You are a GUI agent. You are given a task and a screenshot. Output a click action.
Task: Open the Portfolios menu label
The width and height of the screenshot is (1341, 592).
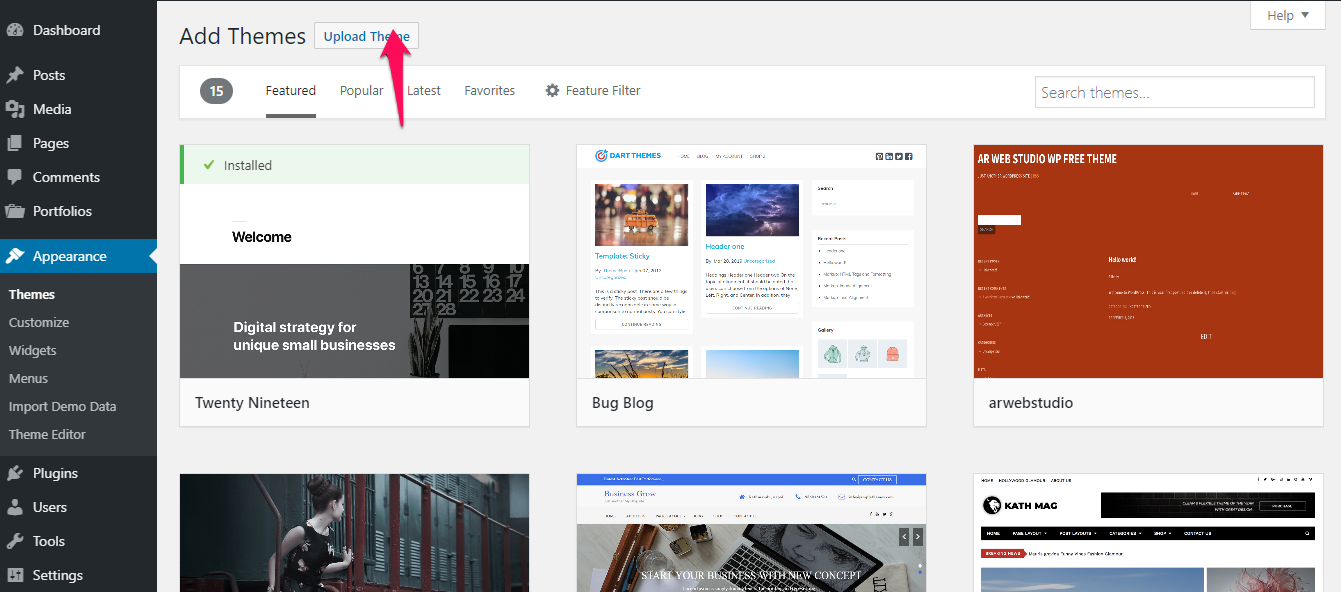click(x=62, y=211)
